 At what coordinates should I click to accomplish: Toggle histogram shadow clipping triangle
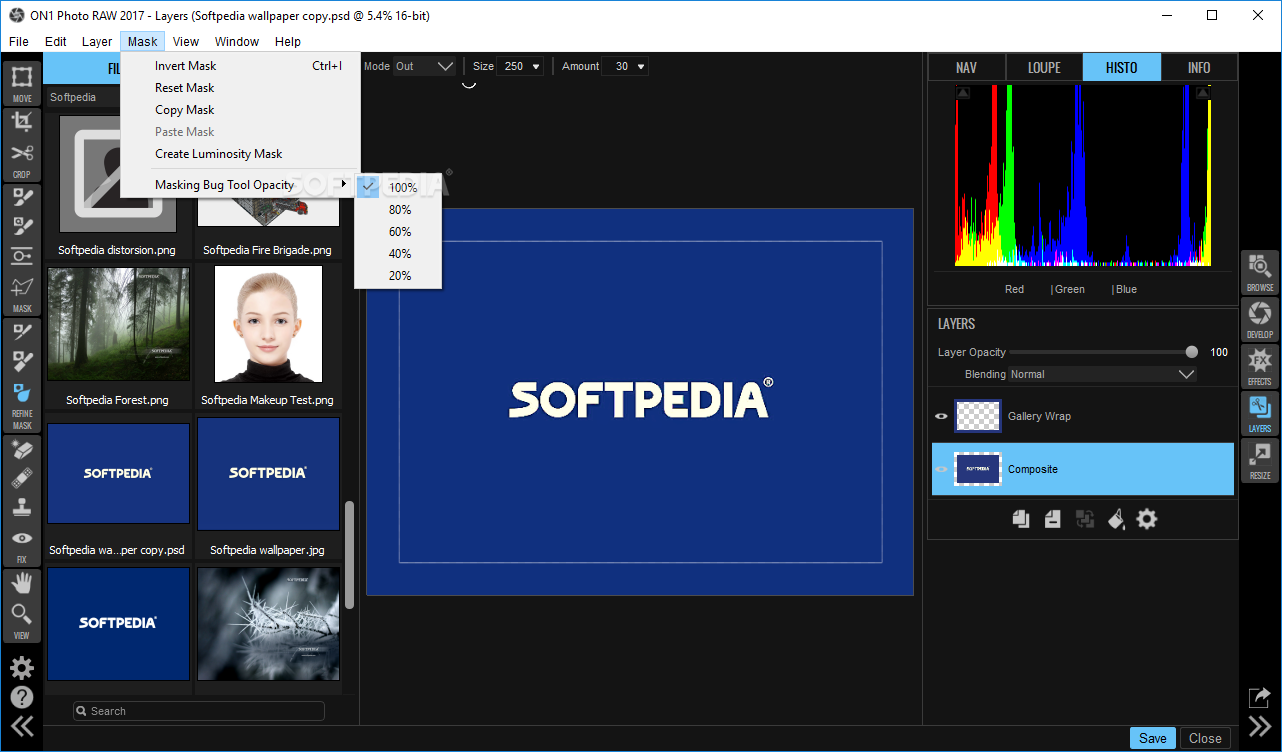coord(962,93)
